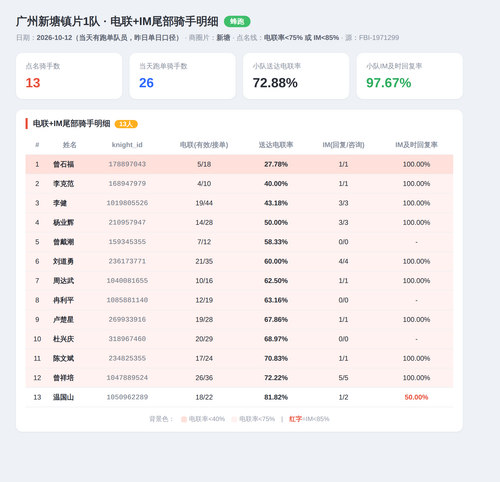Click the 43.18% contact rate cell
Screen dimensions: 500x482
[276, 203]
